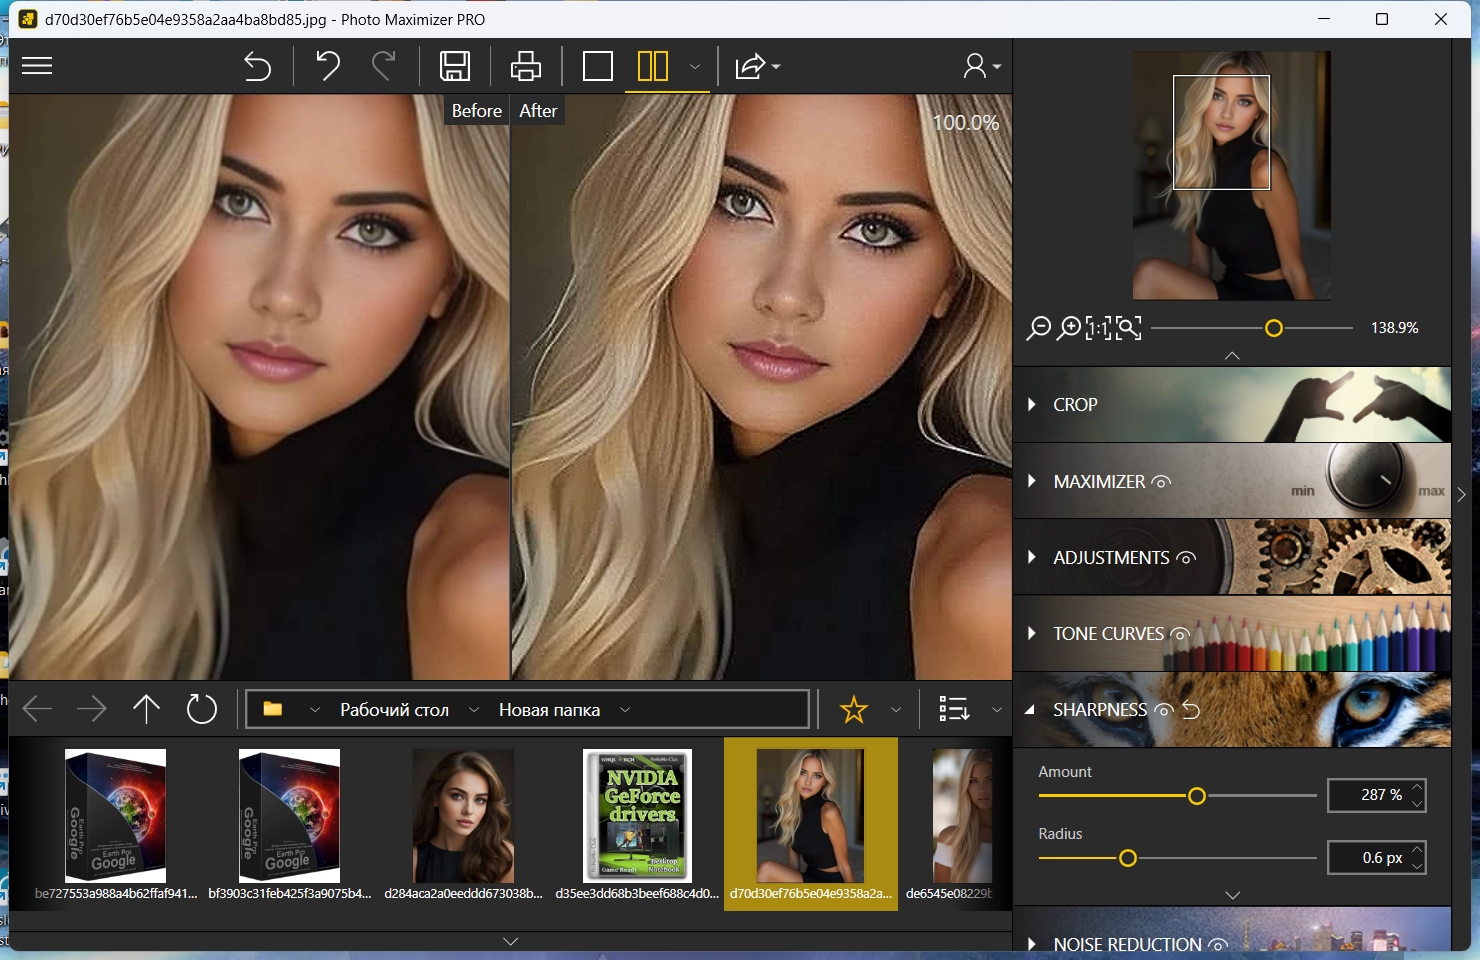Toggle Sharpness effect visibility eye
Viewport: 1480px width, 960px height.
(x=1163, y=710)
